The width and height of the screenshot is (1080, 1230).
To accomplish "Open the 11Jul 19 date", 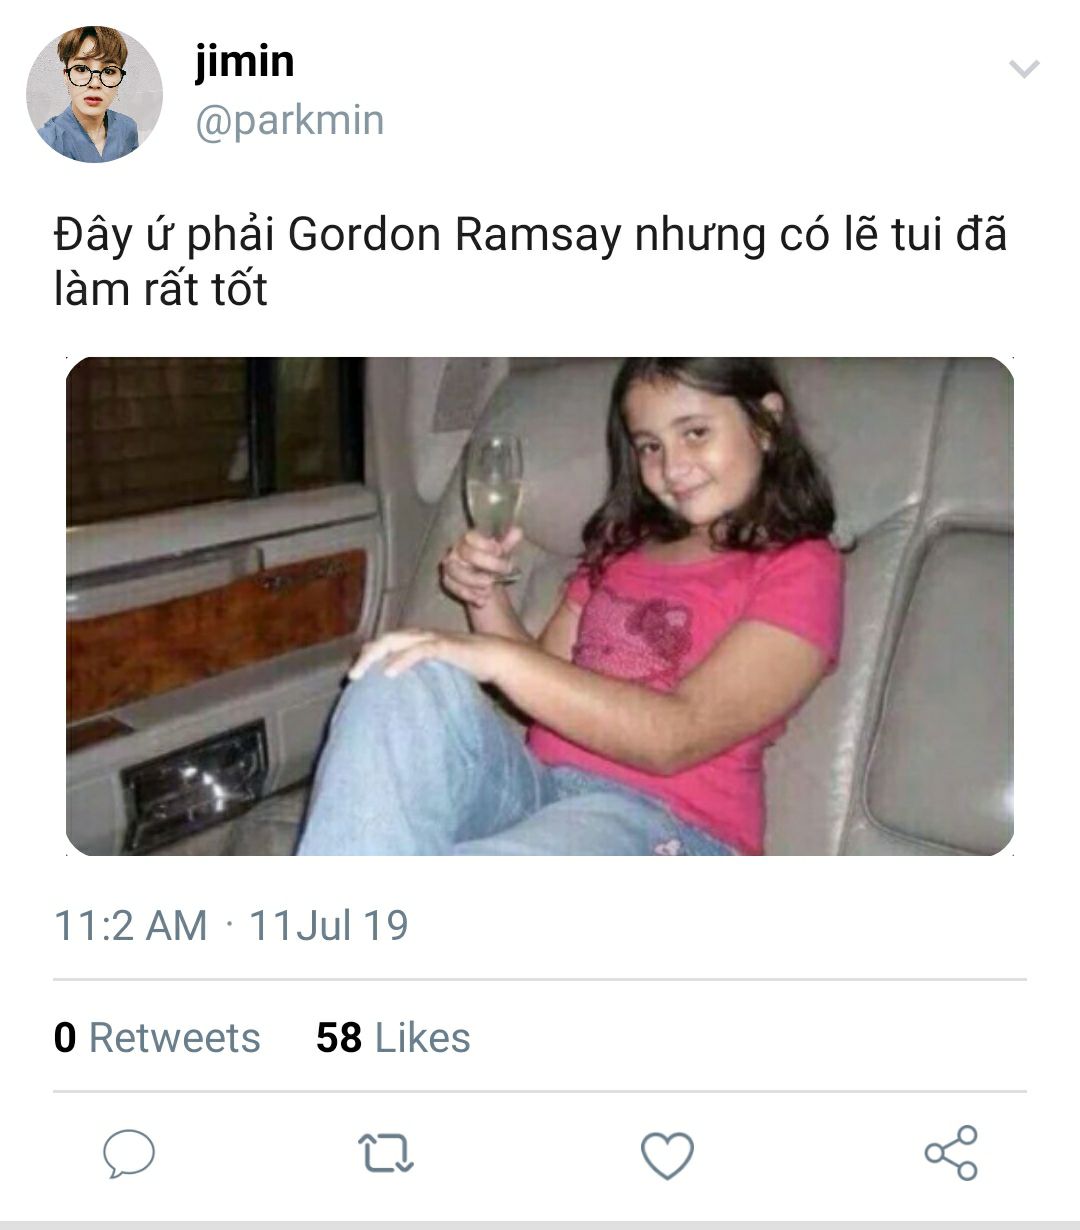I will [328, 925].
